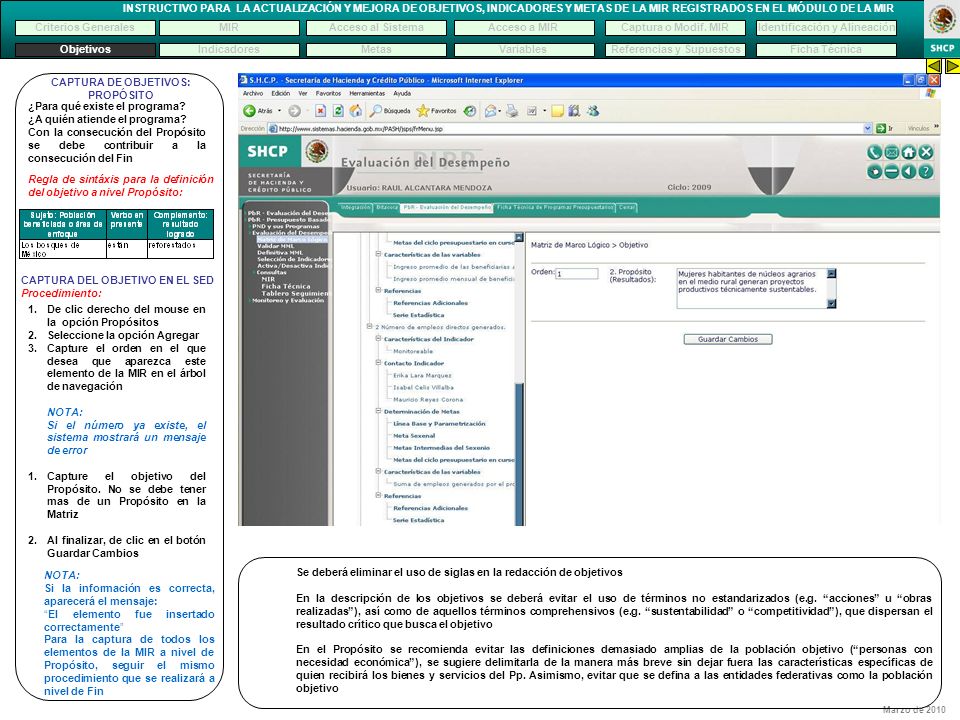Screen dimensions: 960x720
Task: Collapse the last Referencias tree node
Action: [x=378, y=495]
